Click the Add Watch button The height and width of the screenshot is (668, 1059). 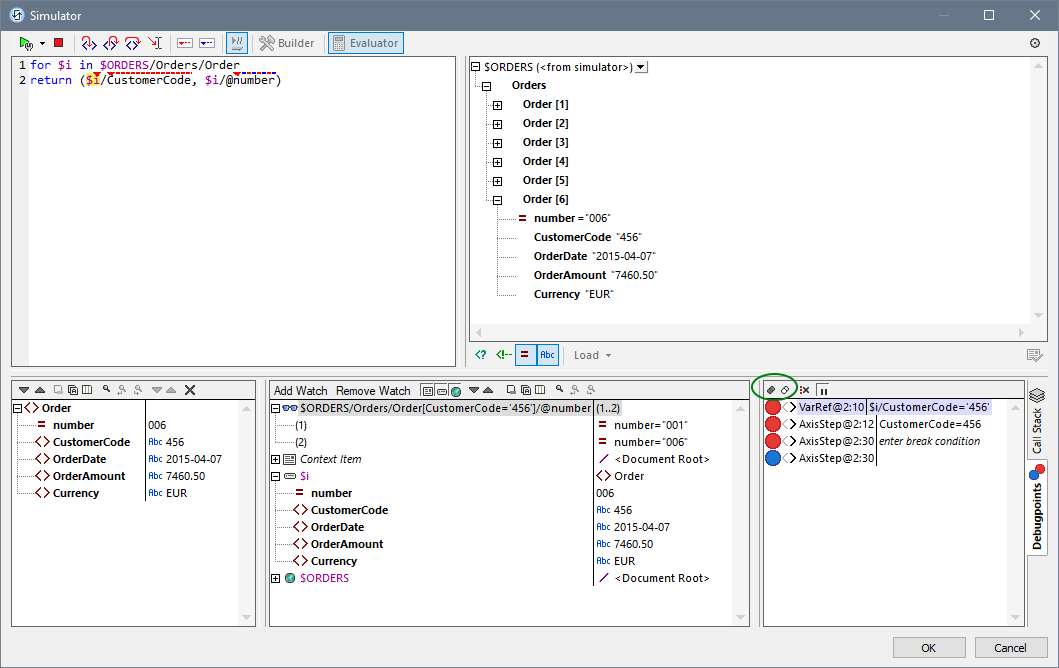click(300, 391)
